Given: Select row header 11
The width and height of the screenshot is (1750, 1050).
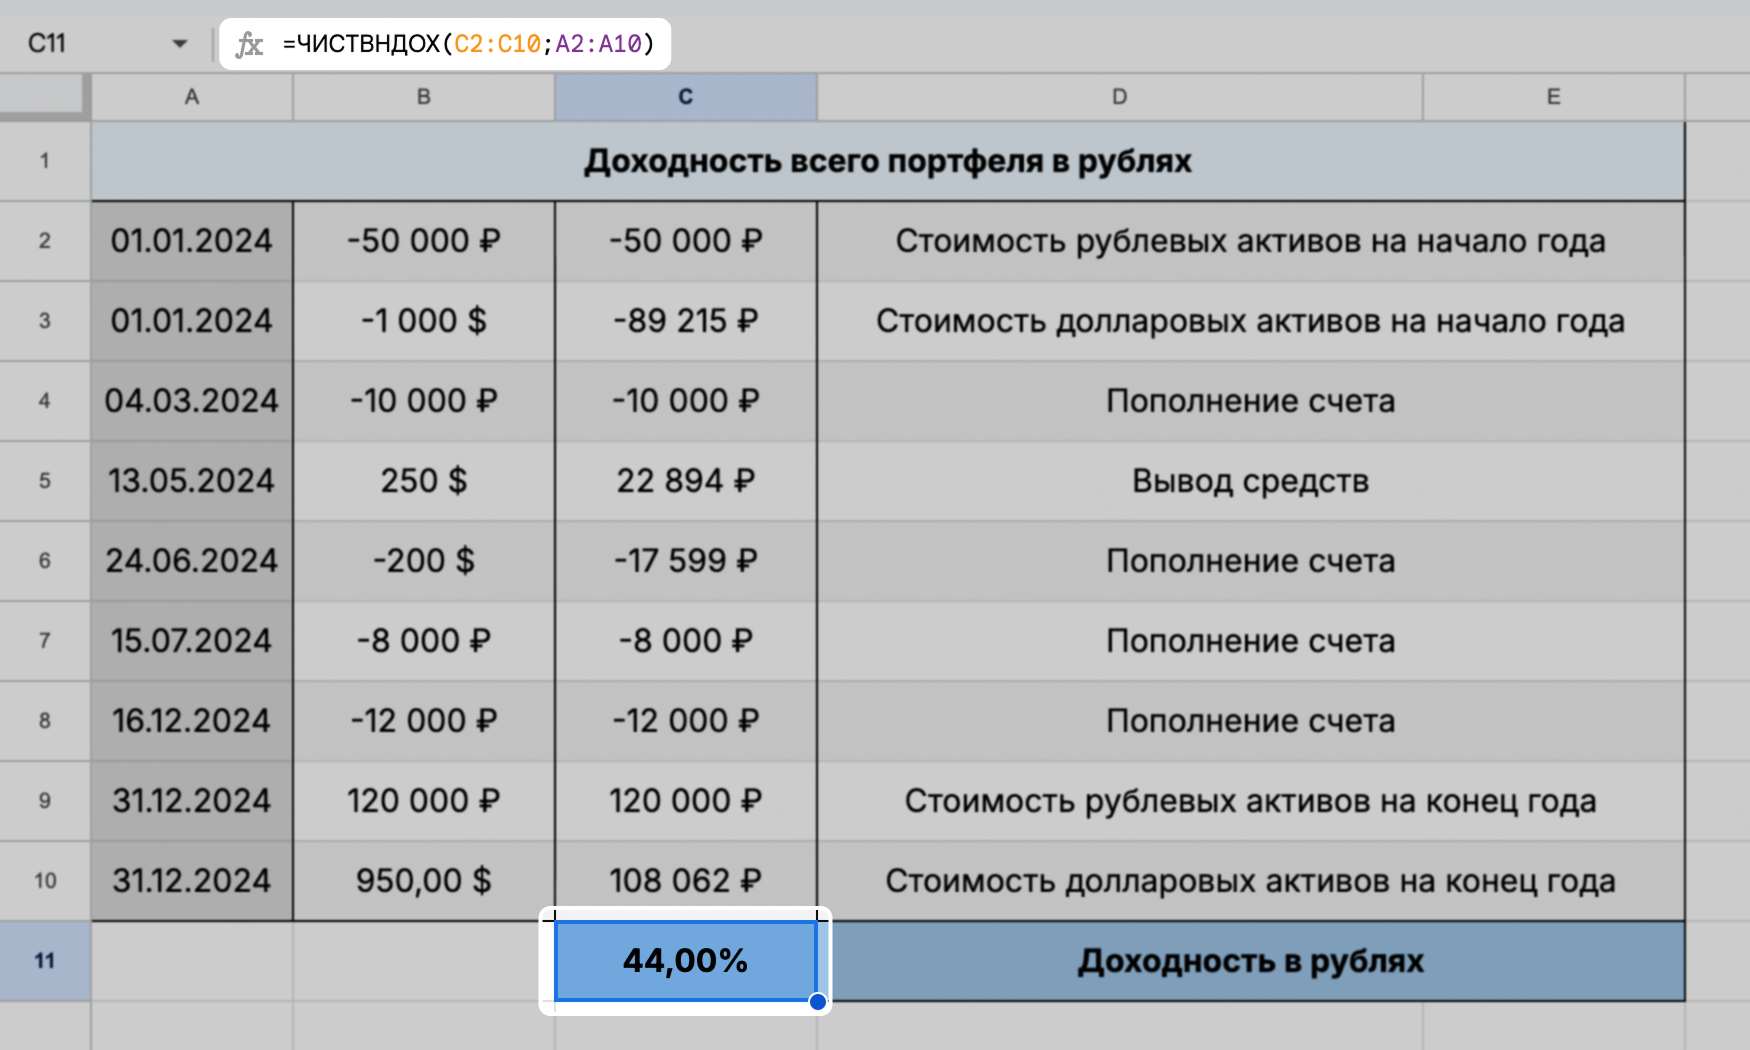Looking at the screenshot, I should pyautogui.click(x=45, y=961).
